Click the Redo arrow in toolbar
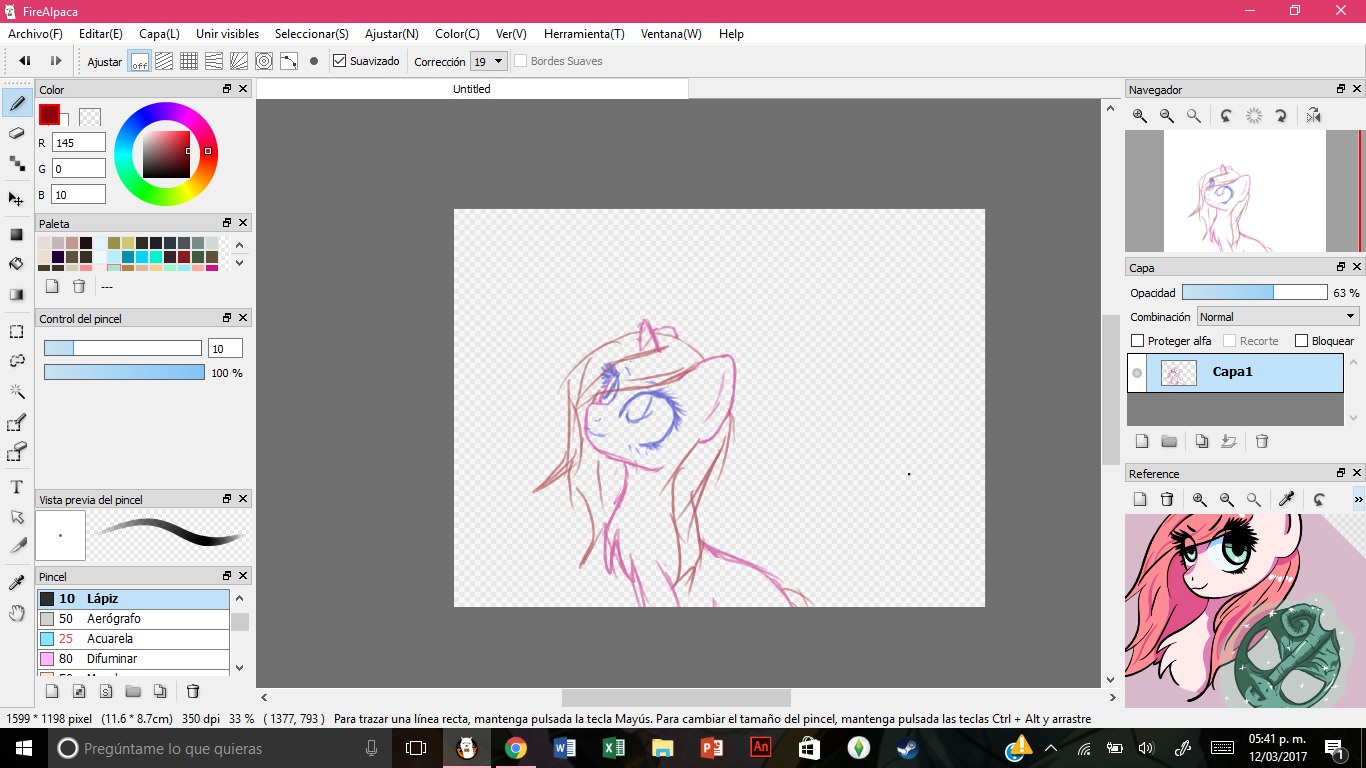1366x768 pixels. (56, 61)
